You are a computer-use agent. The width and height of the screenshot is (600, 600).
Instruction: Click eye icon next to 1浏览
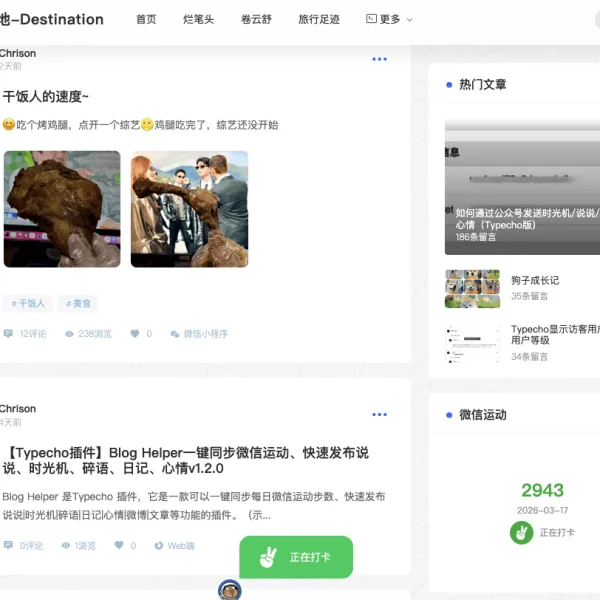(66, 545)
